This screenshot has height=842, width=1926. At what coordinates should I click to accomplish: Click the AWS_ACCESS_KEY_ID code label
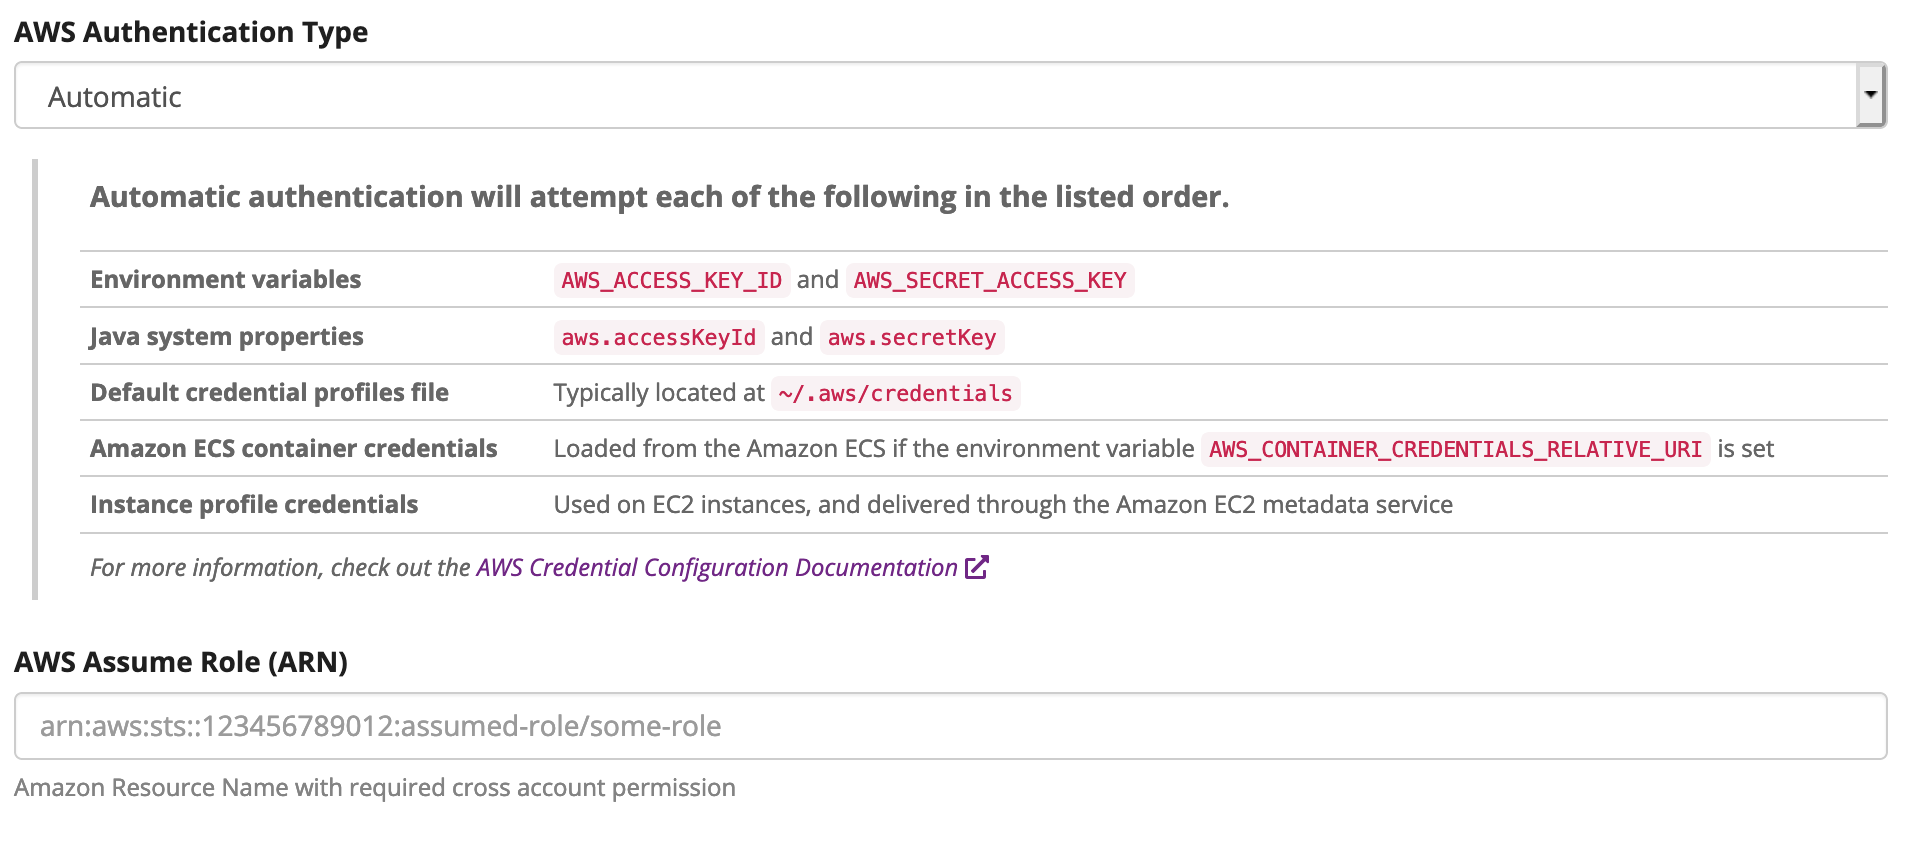click(x=671, y=280)
